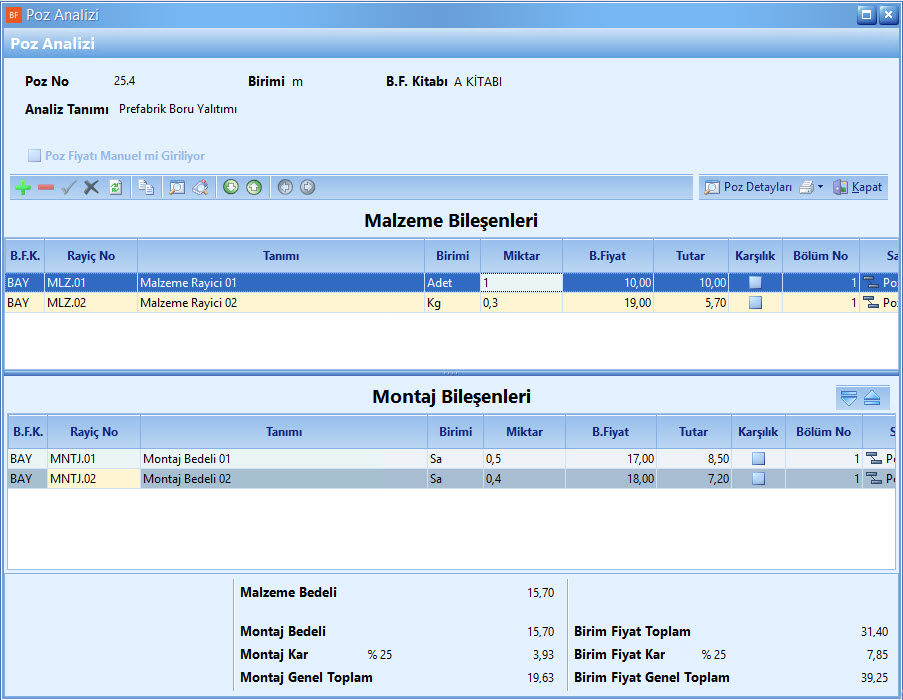Open the printer dropdown arrow

[x=820, y=187]
